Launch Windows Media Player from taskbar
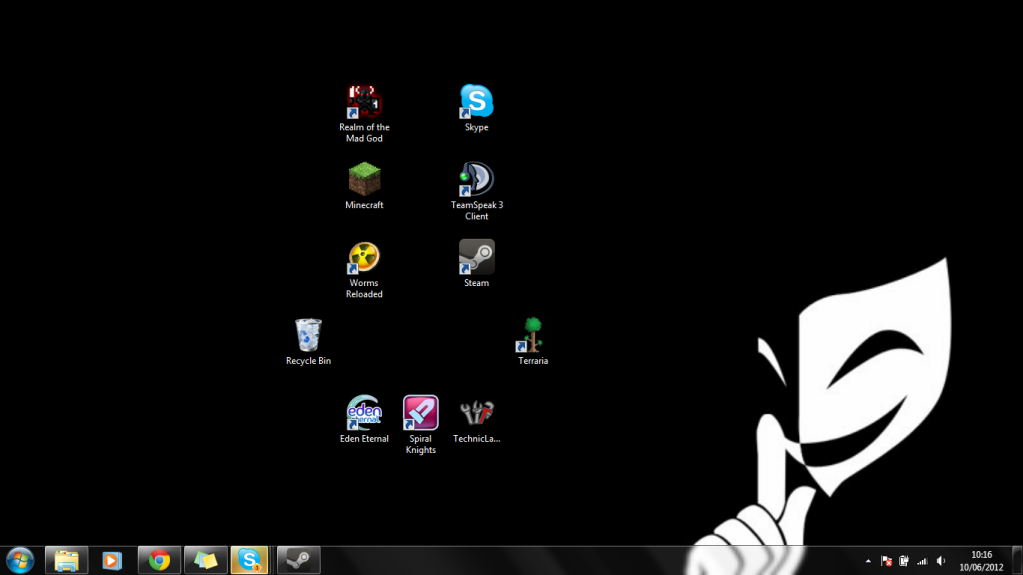 pyautogui.click(x=112, y=561)
